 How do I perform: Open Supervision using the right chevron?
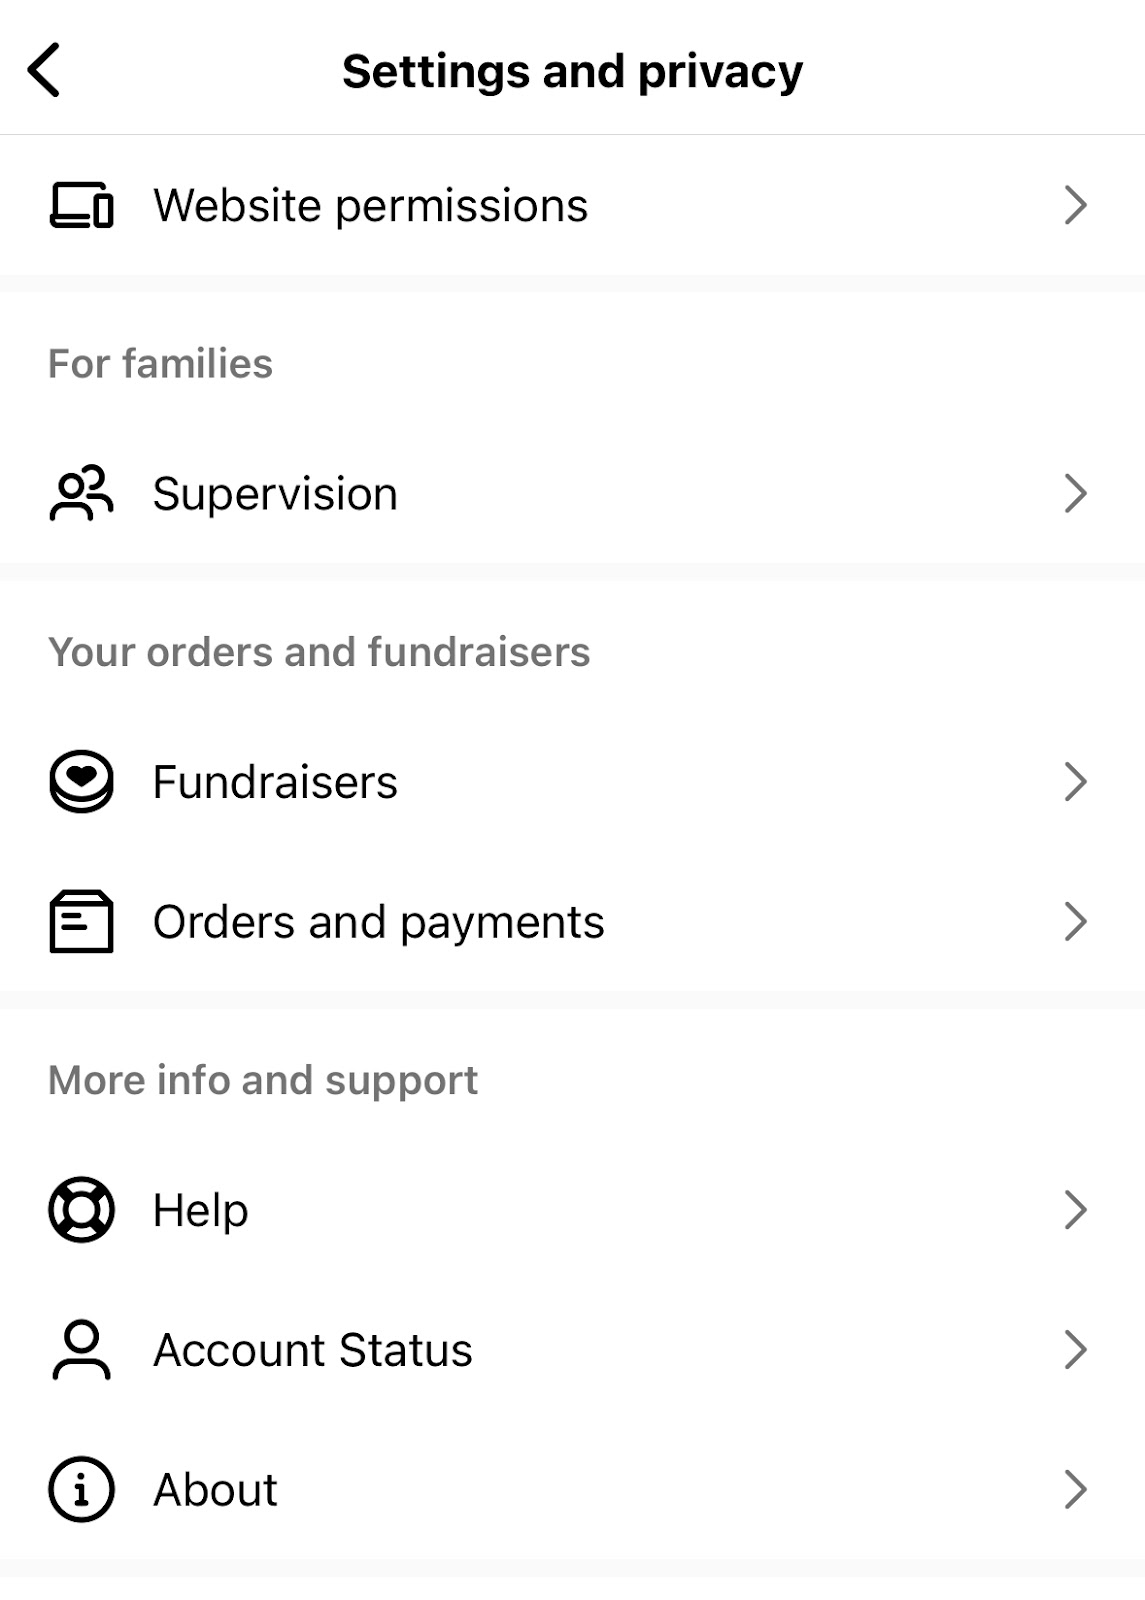[1075, 493]
